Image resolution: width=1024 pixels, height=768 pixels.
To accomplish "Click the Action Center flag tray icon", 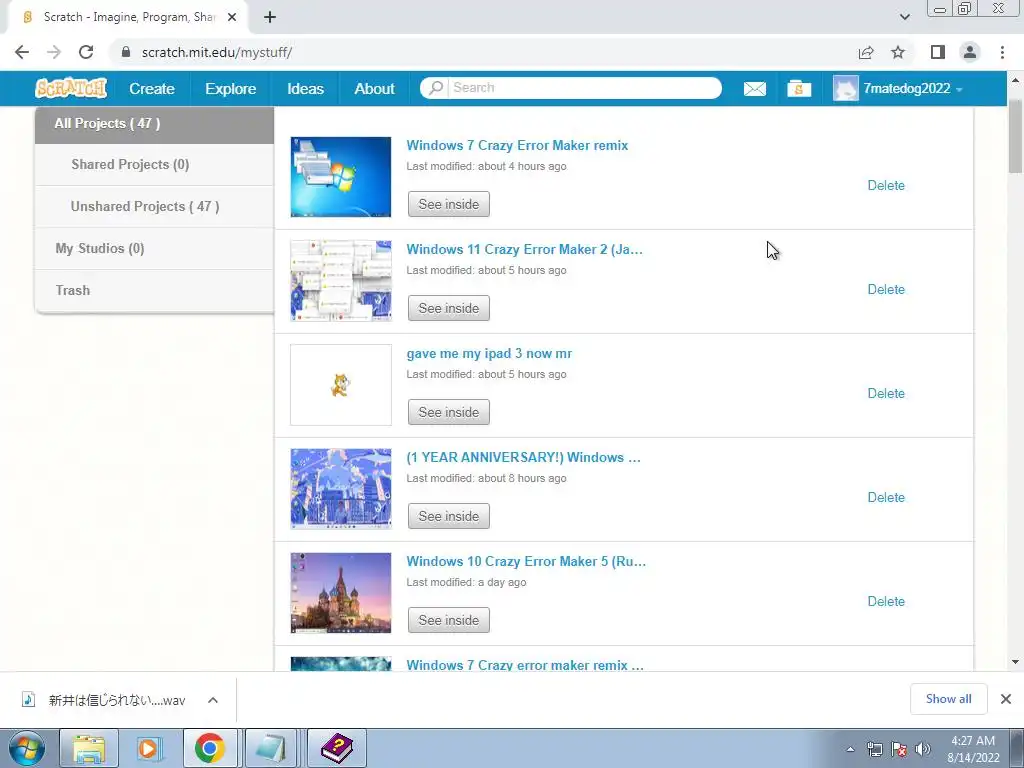I will coord(899,749).
